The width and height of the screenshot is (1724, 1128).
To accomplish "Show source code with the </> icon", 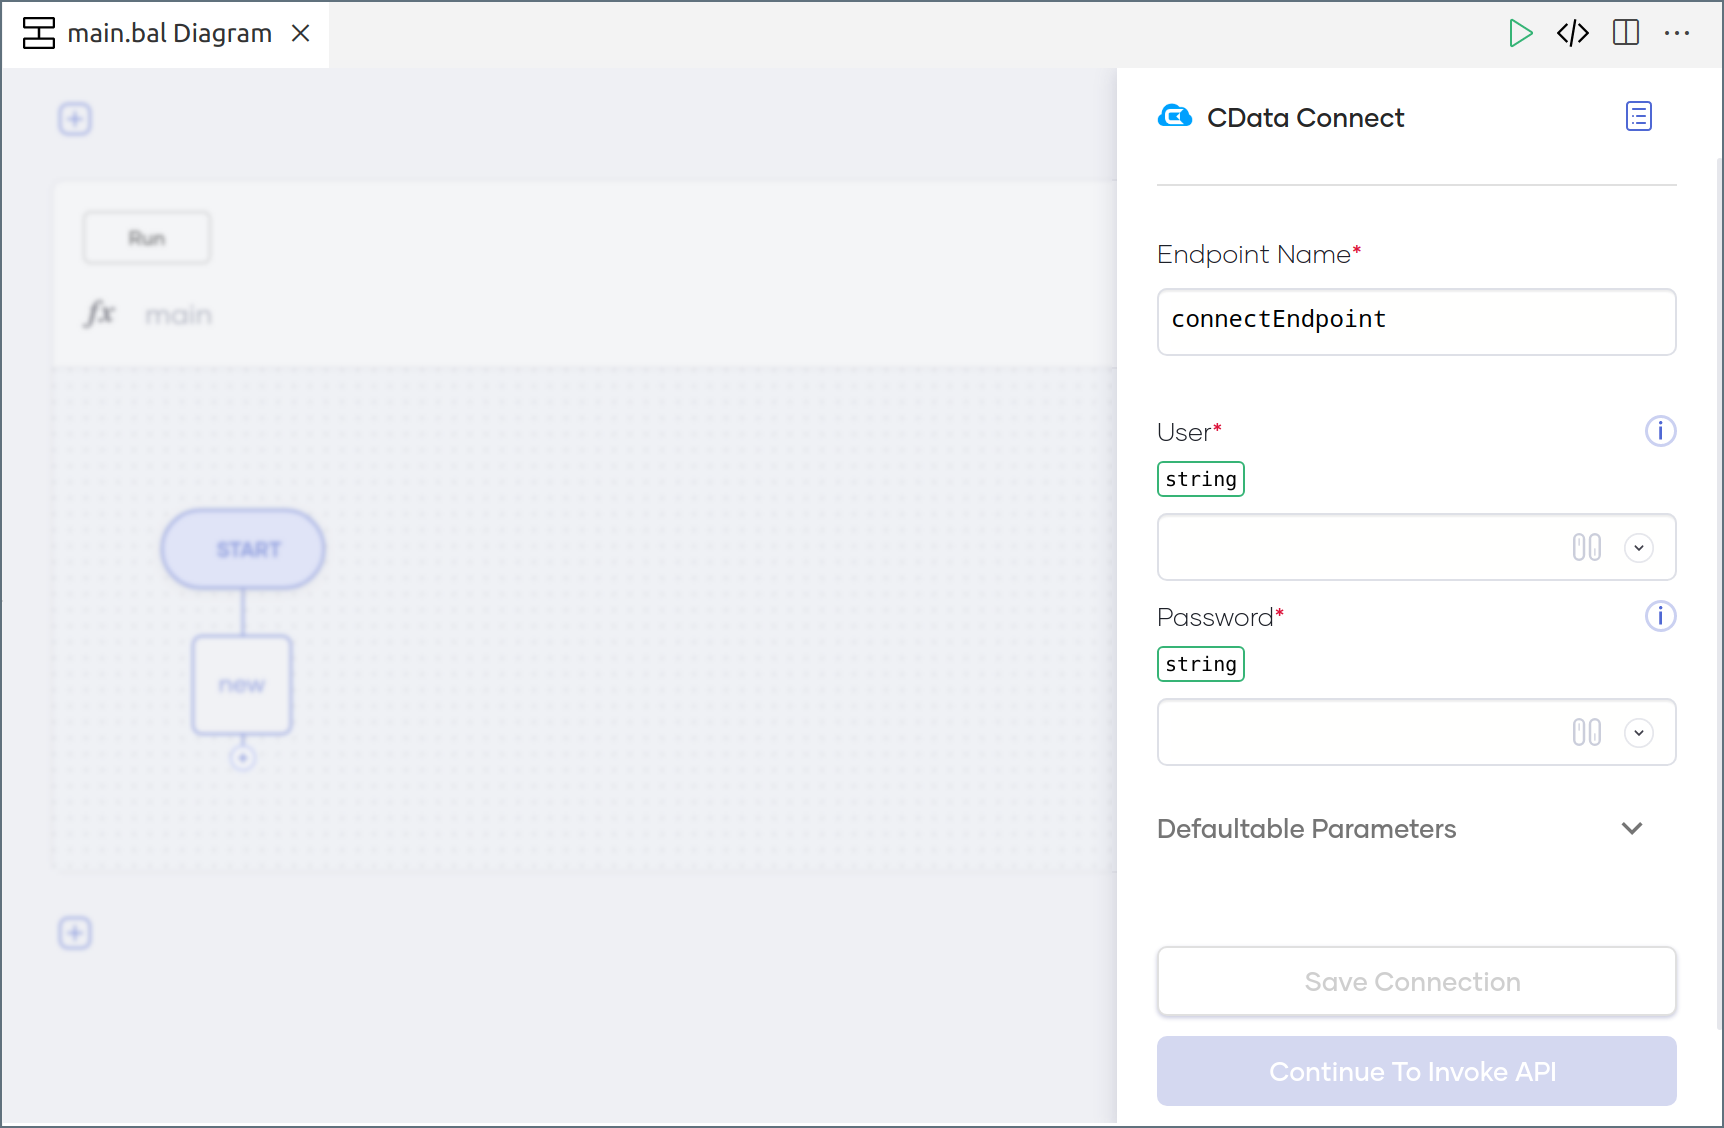I will [x=1573, y=33].
